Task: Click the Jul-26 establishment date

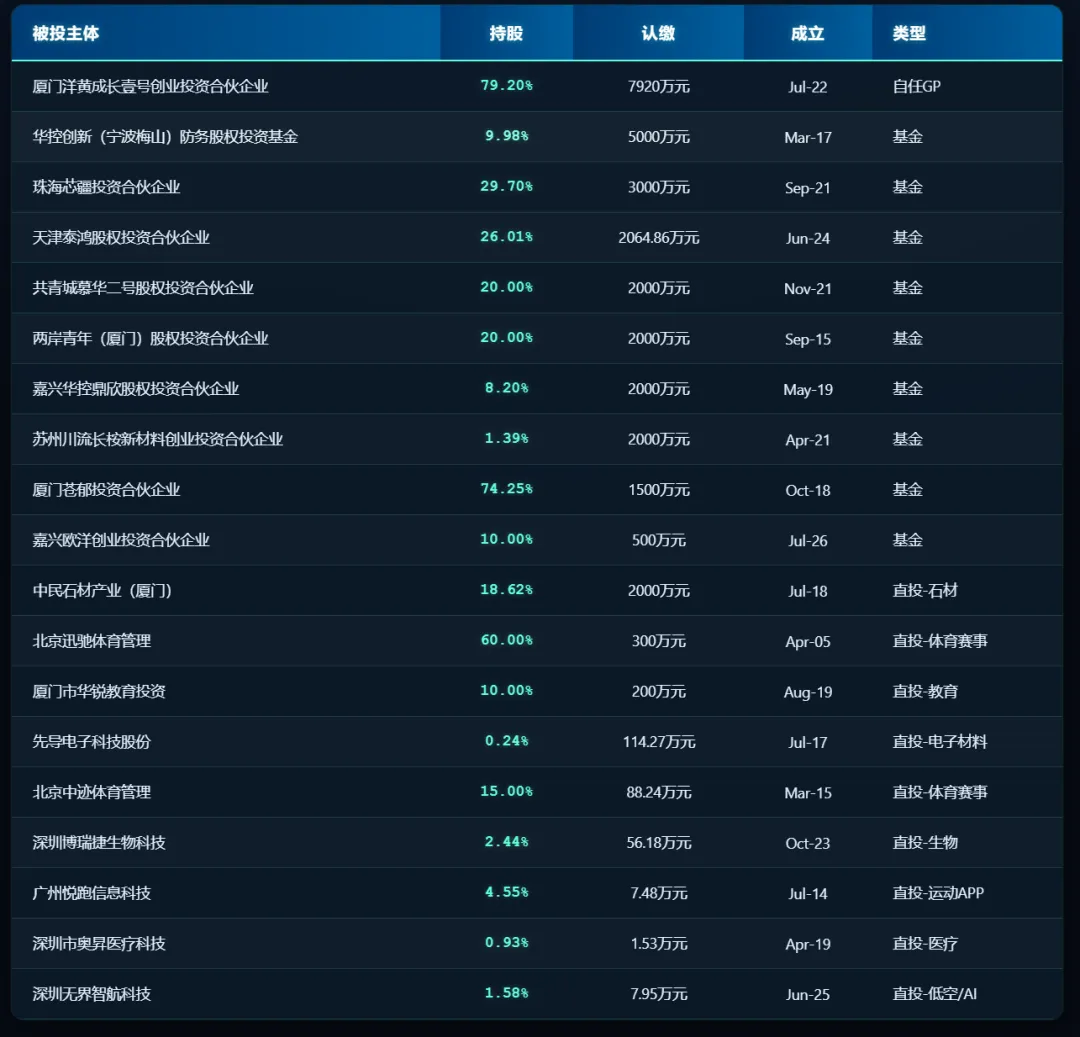Action: (x=807, y=541)
